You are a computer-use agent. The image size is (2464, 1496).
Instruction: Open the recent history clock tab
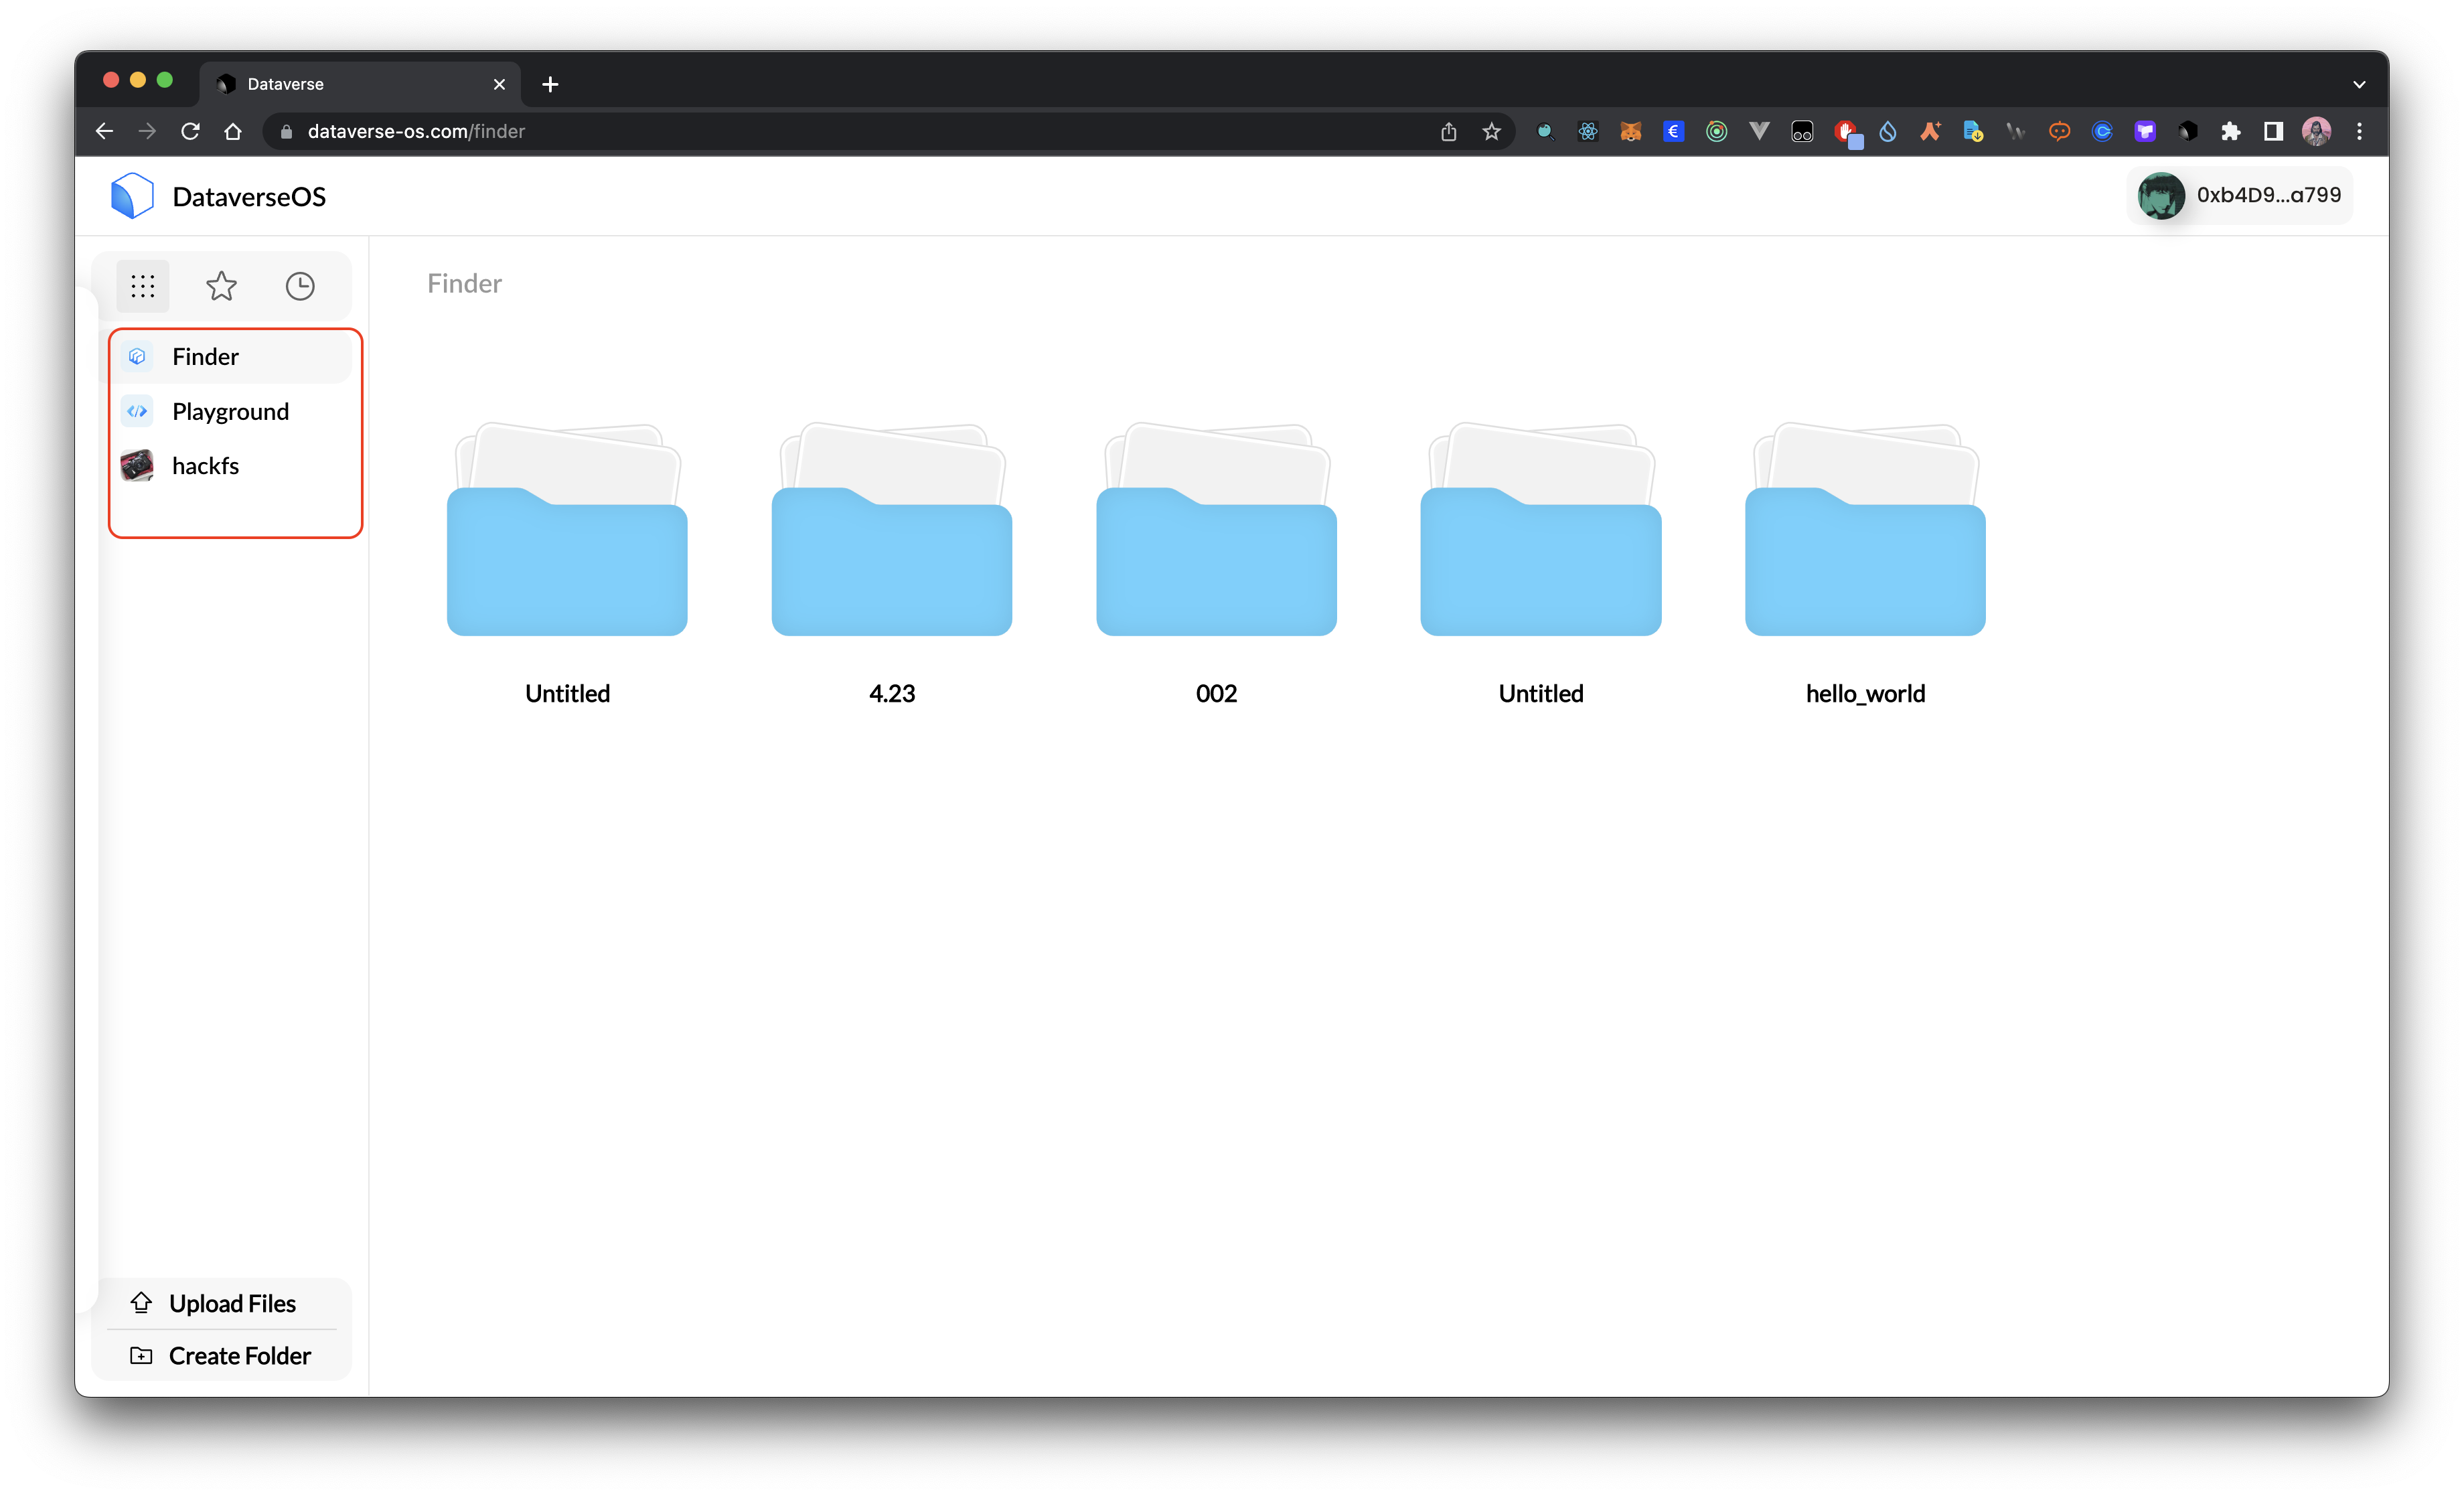coord(300,286)
